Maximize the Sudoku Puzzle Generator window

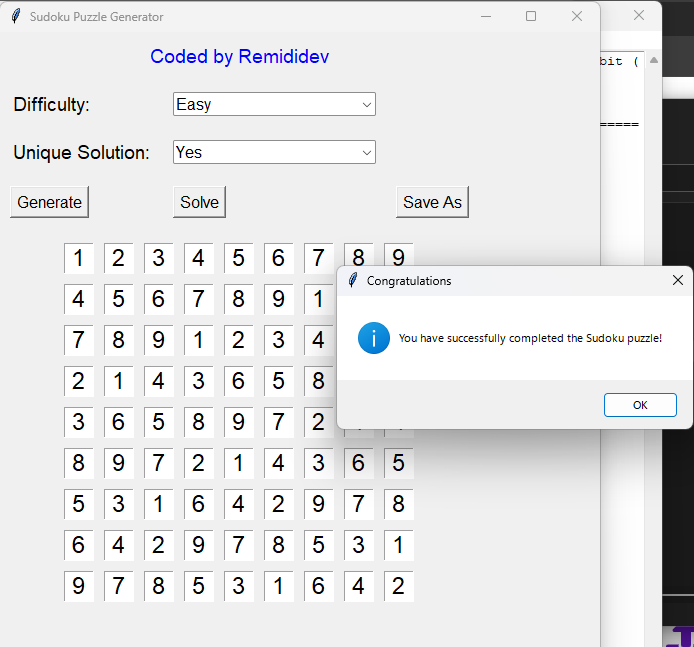click(531, 16)
